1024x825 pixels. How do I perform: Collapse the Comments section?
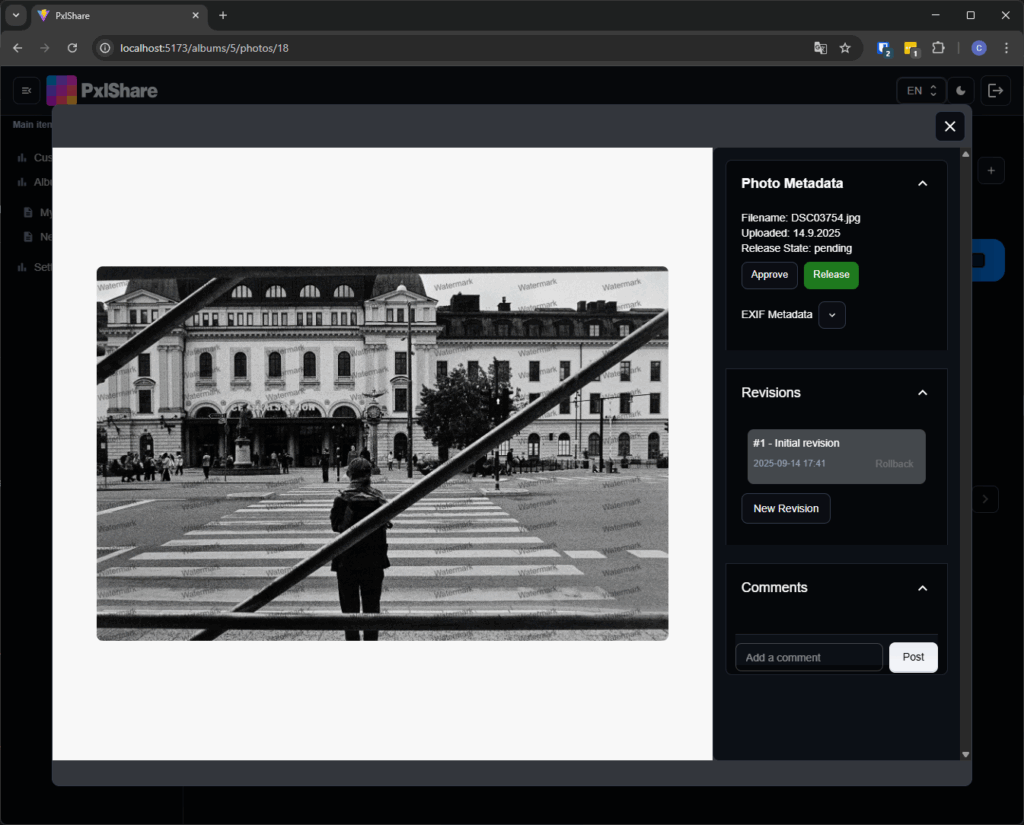[x=922, y=588]
